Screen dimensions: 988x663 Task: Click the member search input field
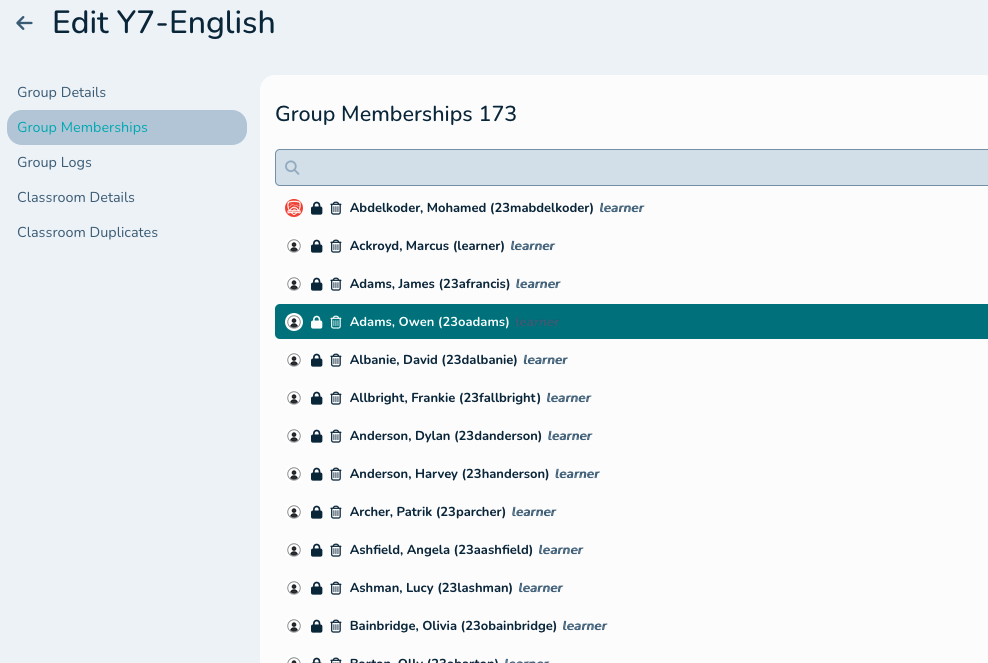click(640, 168)
